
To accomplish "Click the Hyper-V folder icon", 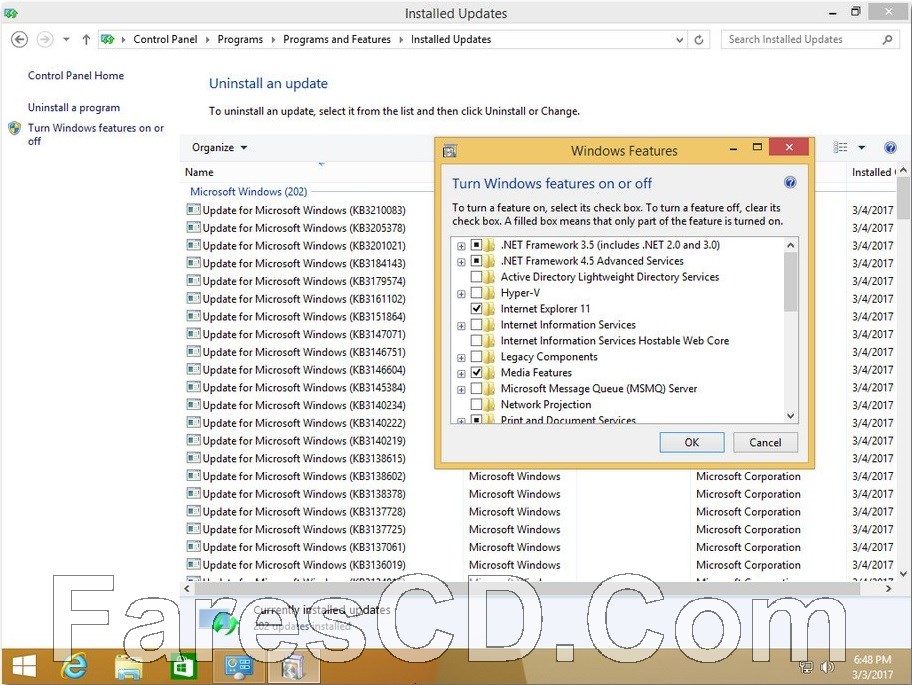I will (489, 292).
